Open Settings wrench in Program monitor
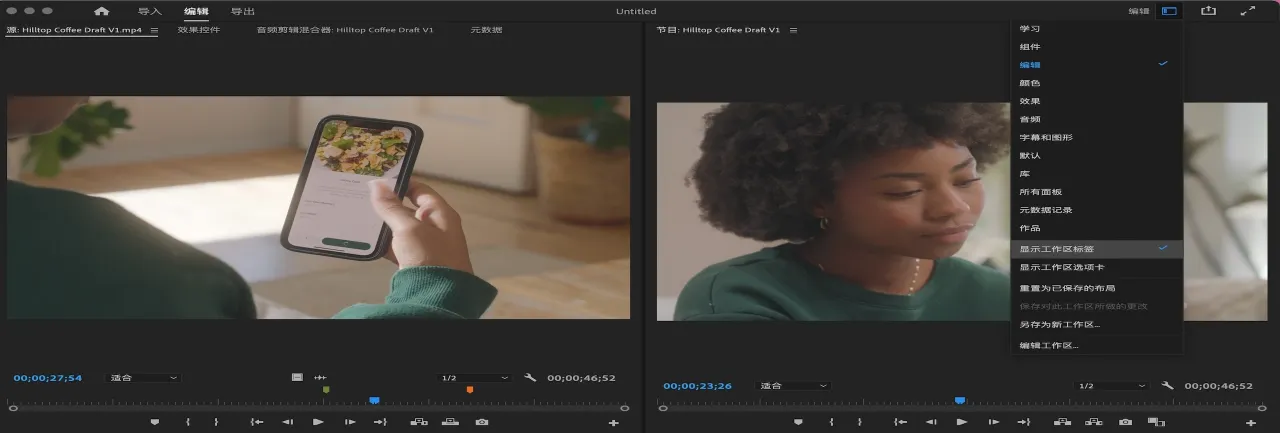 (1167, 385)
